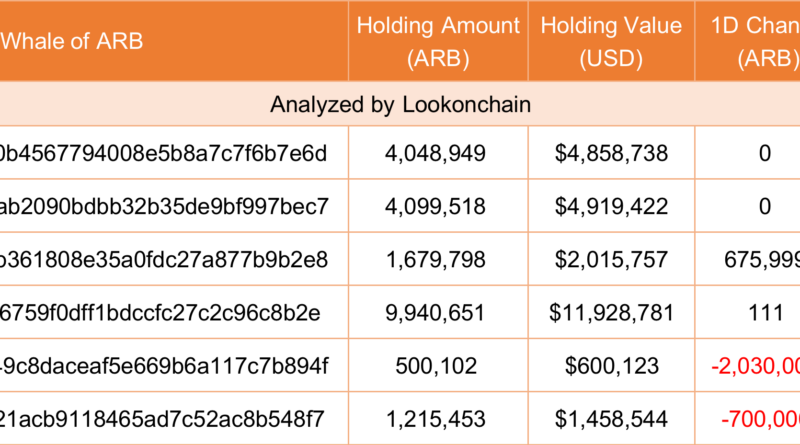Open wallet address ending in c96c8b2e
Image resolution: width=800 pixels, height=445 pixels.
160,313
